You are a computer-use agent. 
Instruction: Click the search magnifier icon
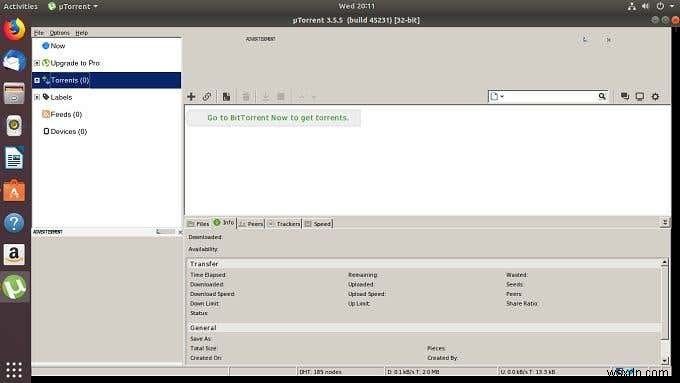[x=602, y=96]
